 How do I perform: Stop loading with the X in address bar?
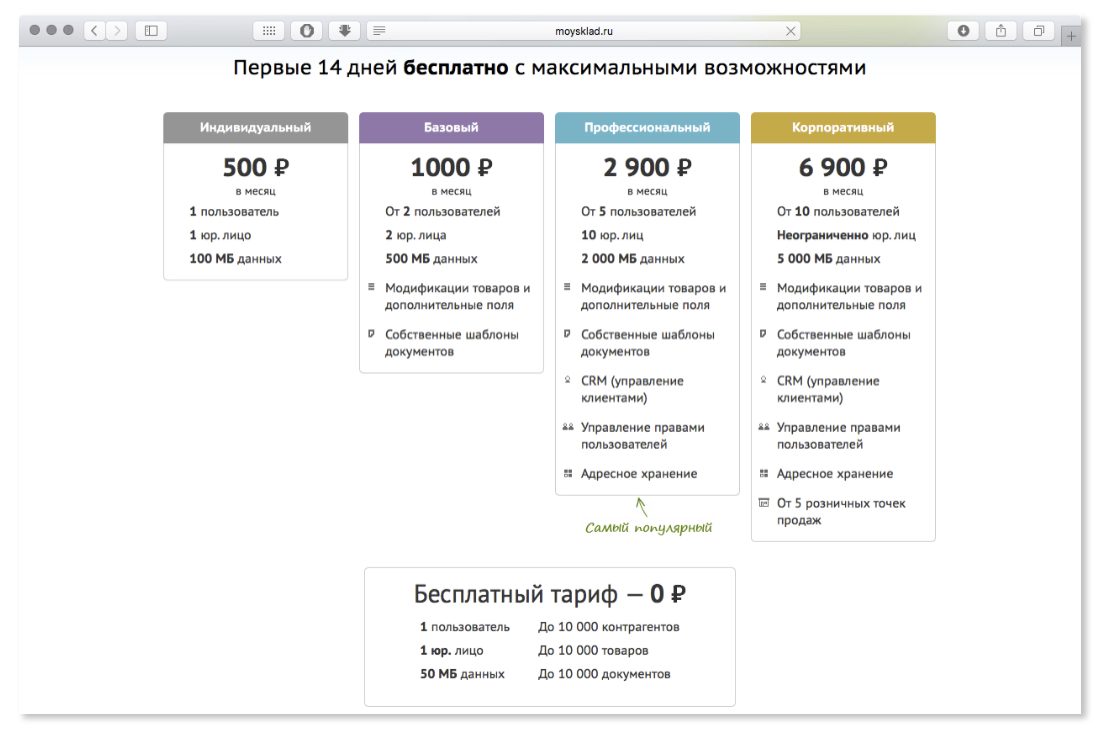791,31
